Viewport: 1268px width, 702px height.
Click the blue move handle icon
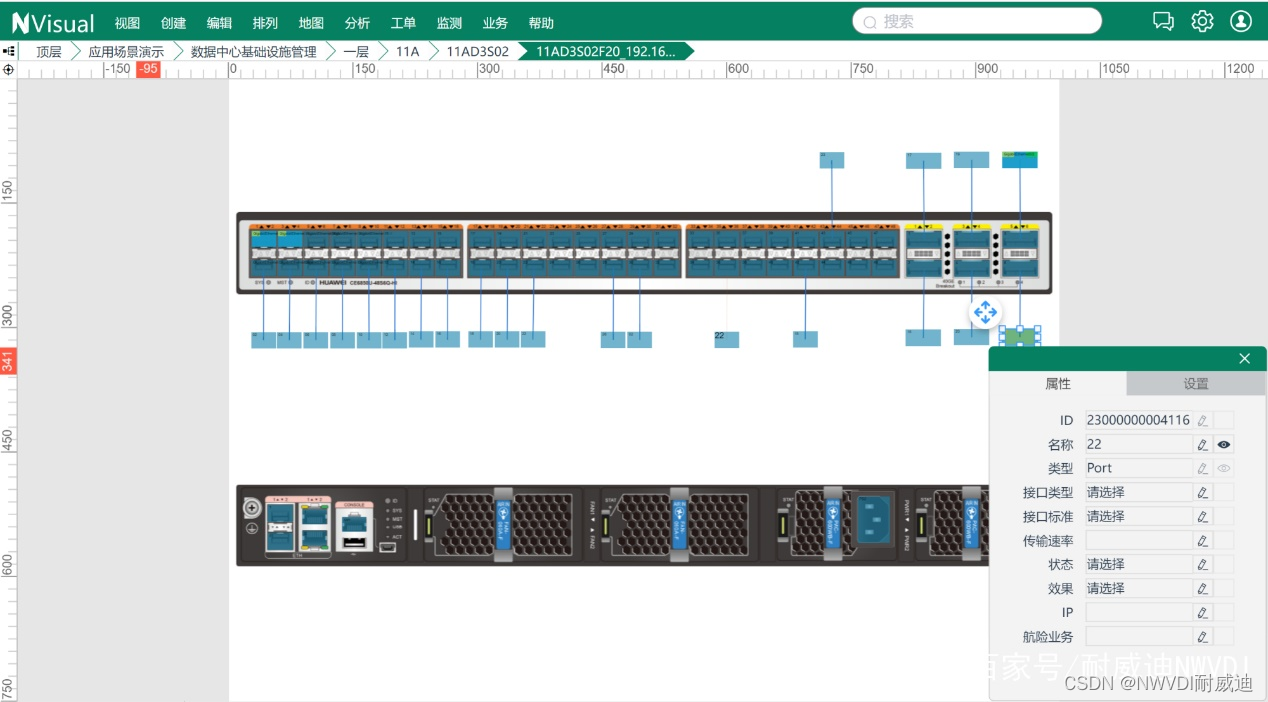(985, 313)
